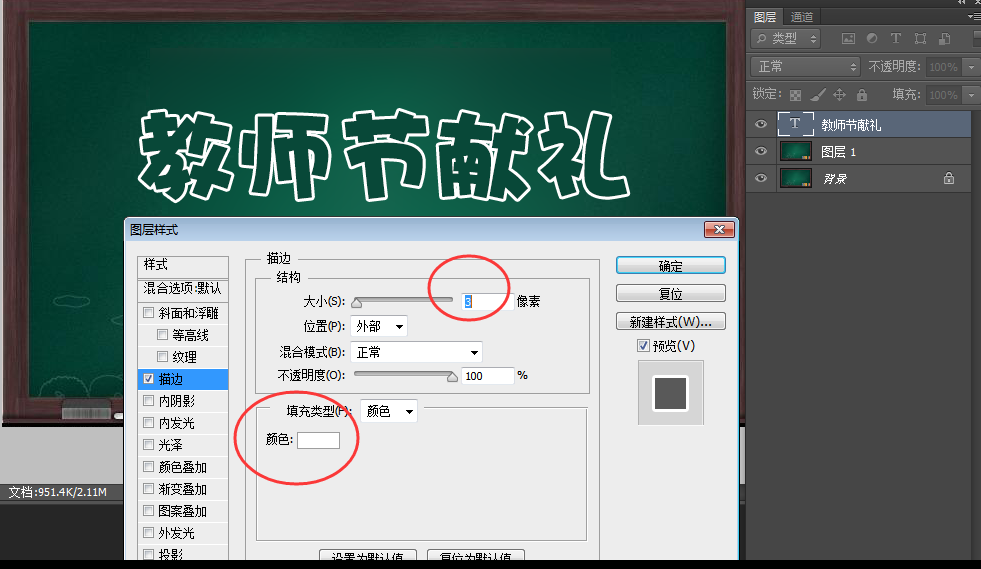The width and height of the screenshot is (981, 569).
Task: Open the 不透明度 opacity arrow in Layers panel
Action: [972, 67]
